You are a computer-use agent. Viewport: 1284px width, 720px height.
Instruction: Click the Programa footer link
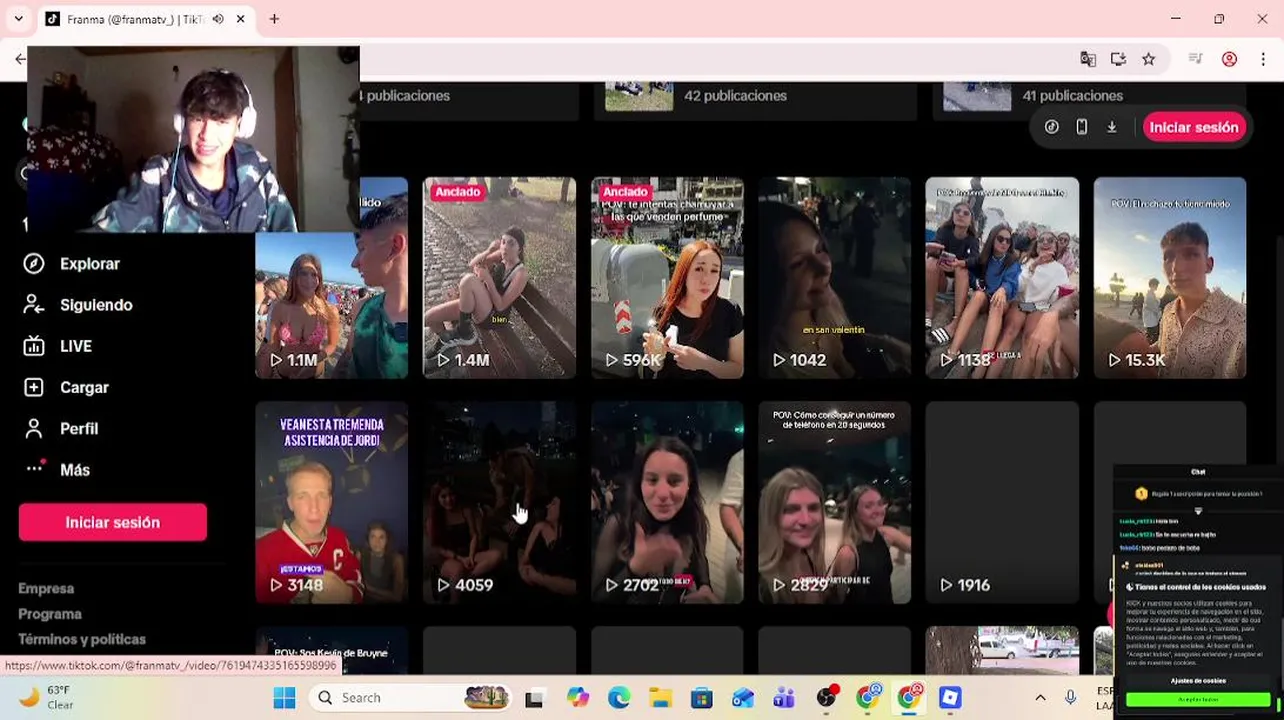[50, 614]
